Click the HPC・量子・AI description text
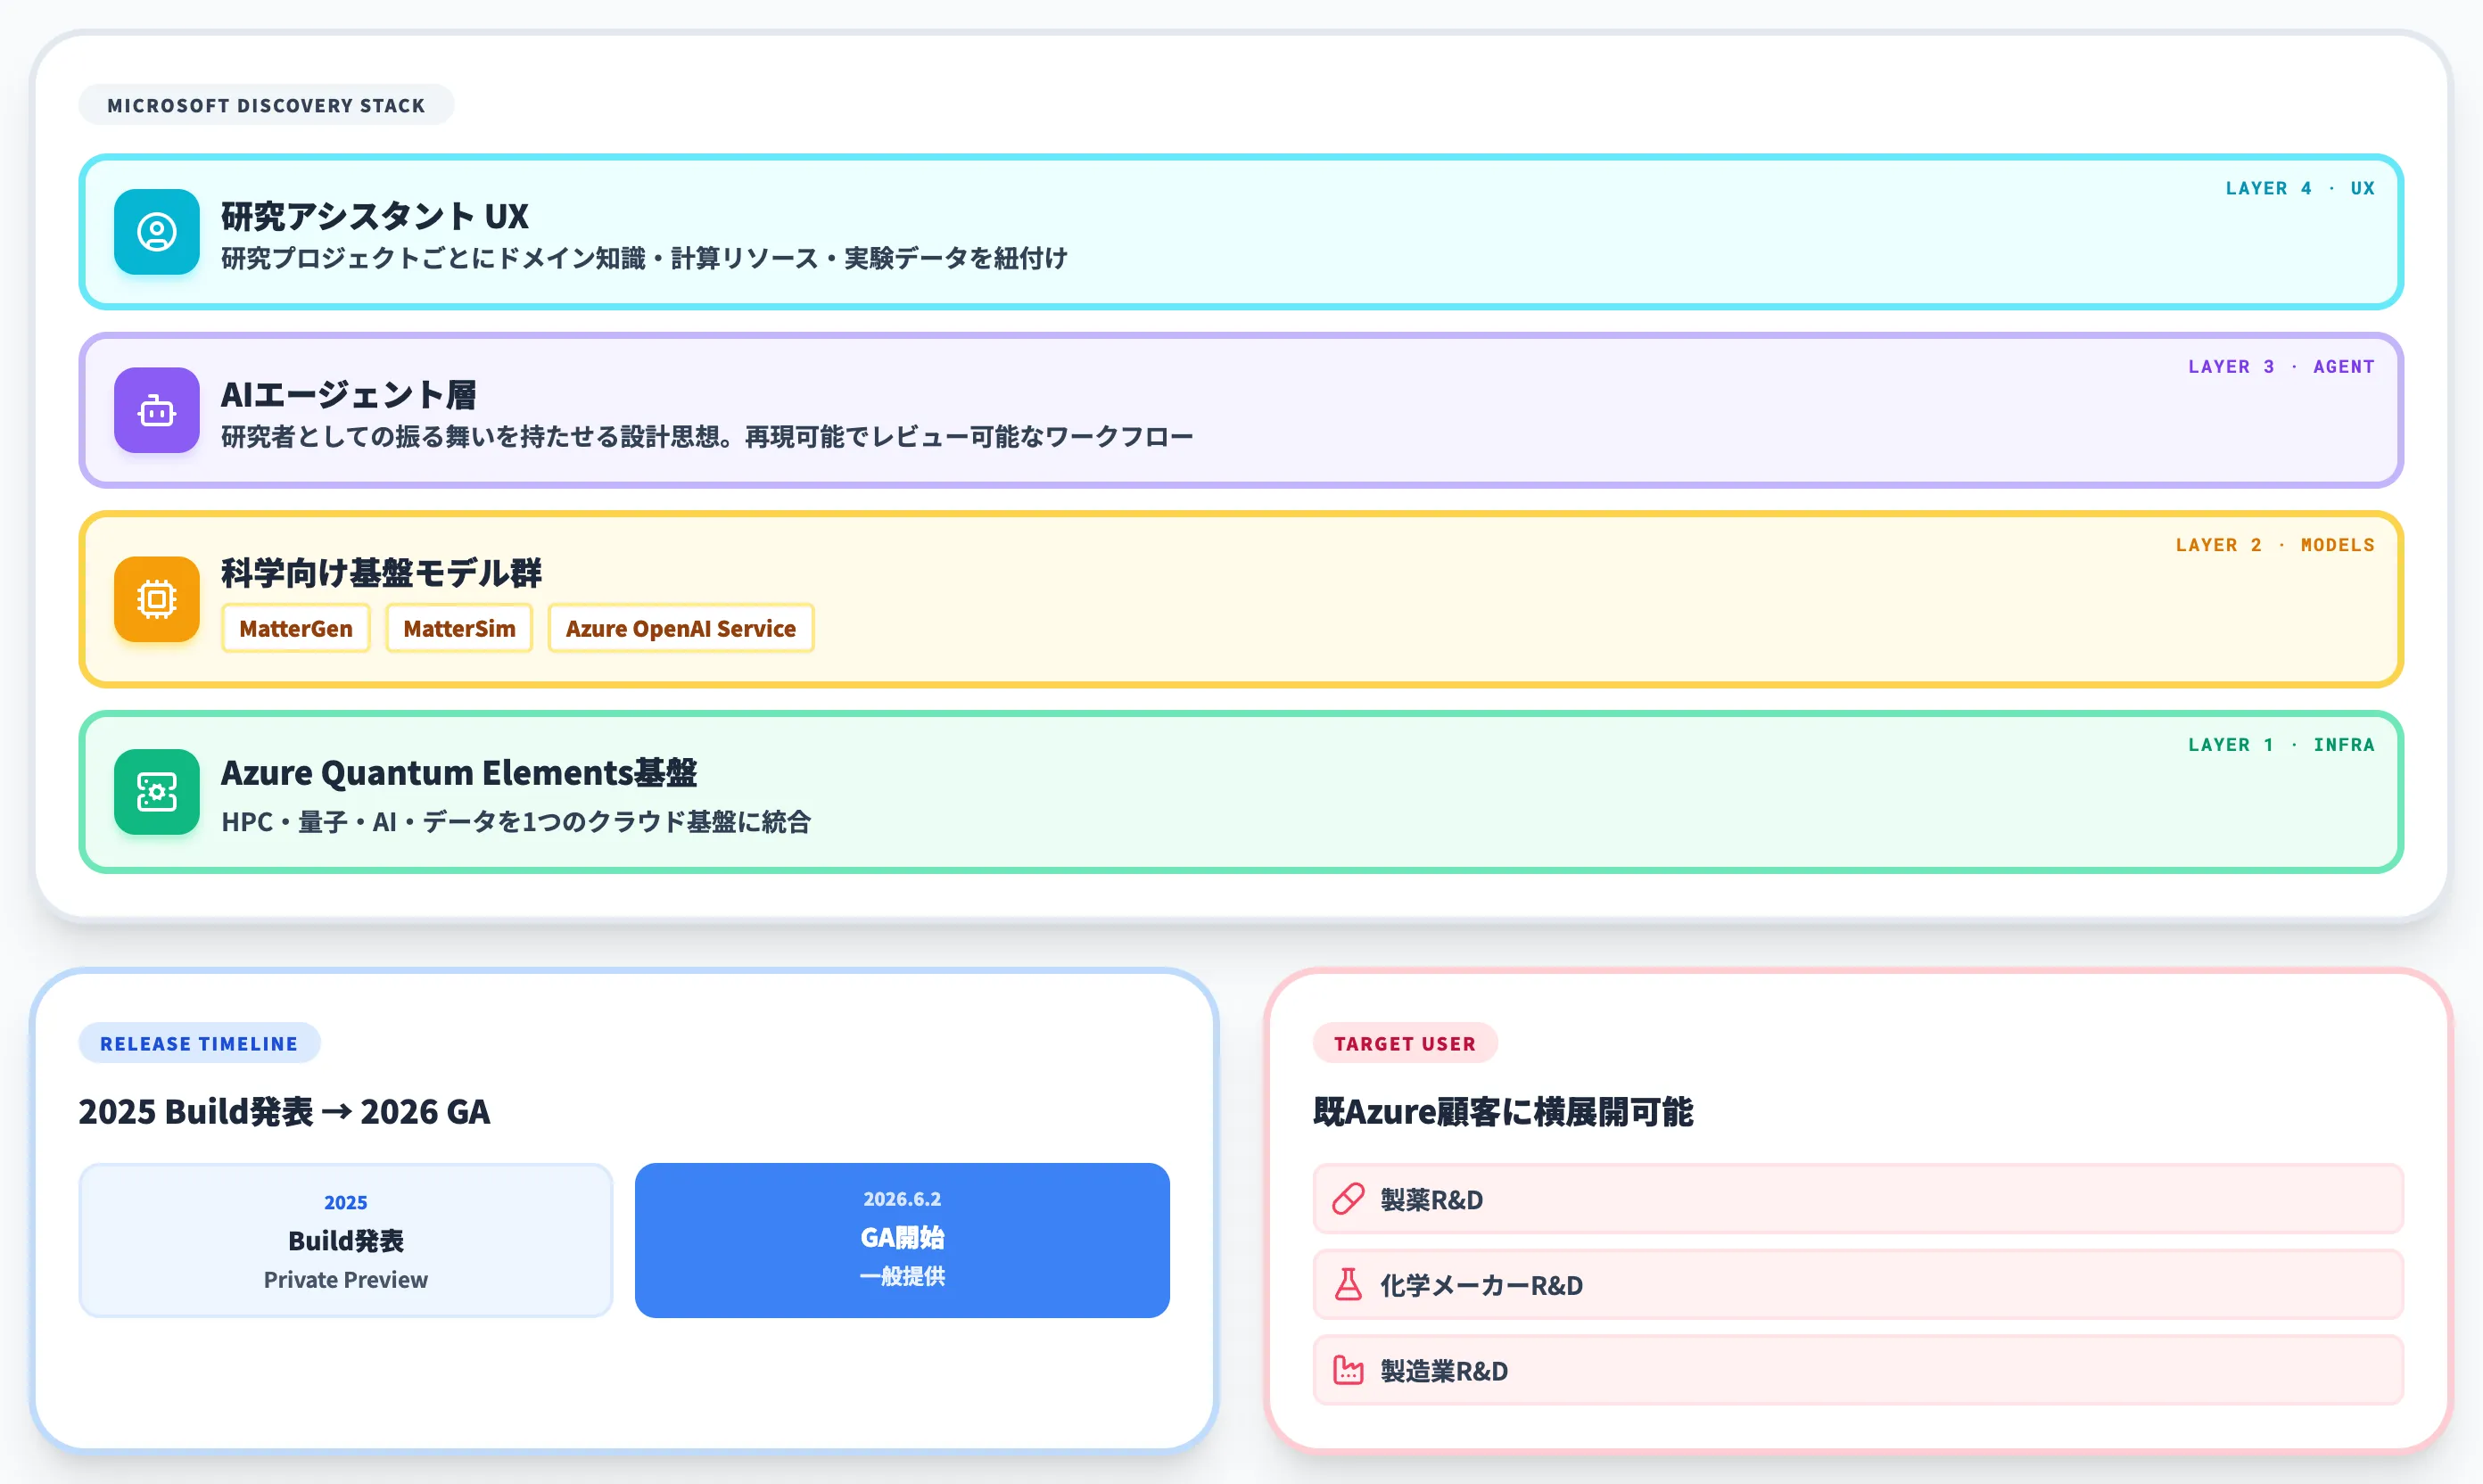This screenshot has width=2483, height=1484. (516, 821)
